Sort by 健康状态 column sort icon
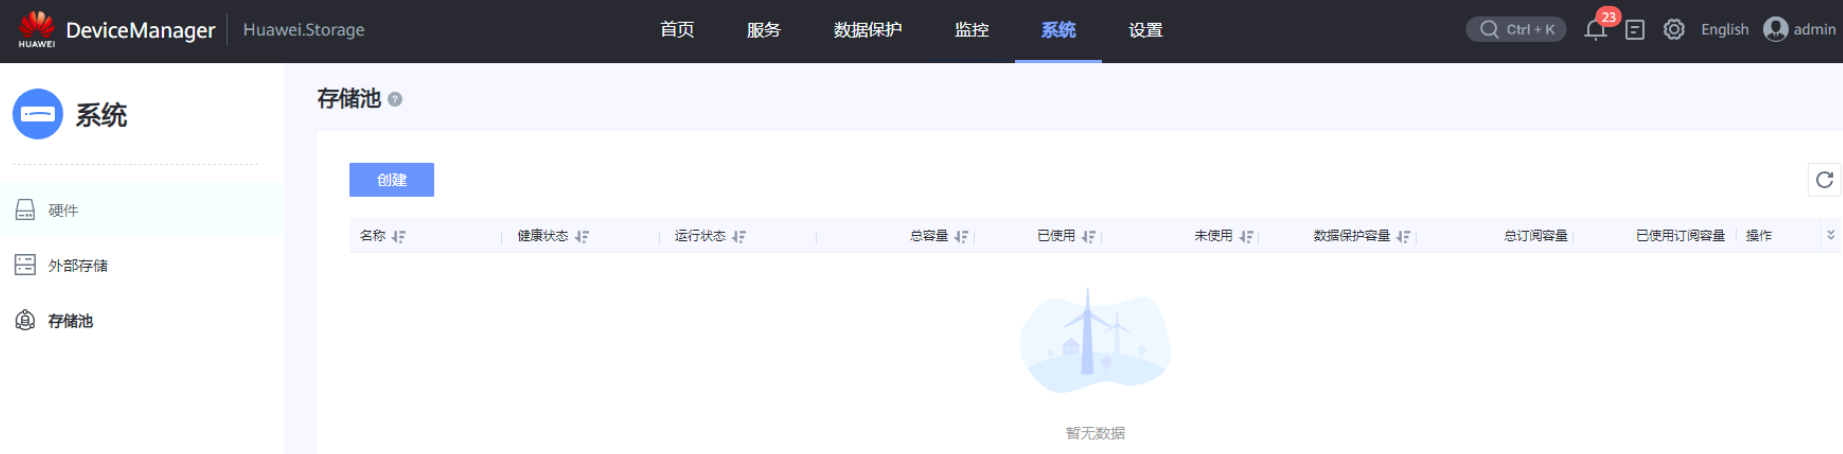This screenshot has height=454, width=1843. pyautogui.click(x=582, y=237)
